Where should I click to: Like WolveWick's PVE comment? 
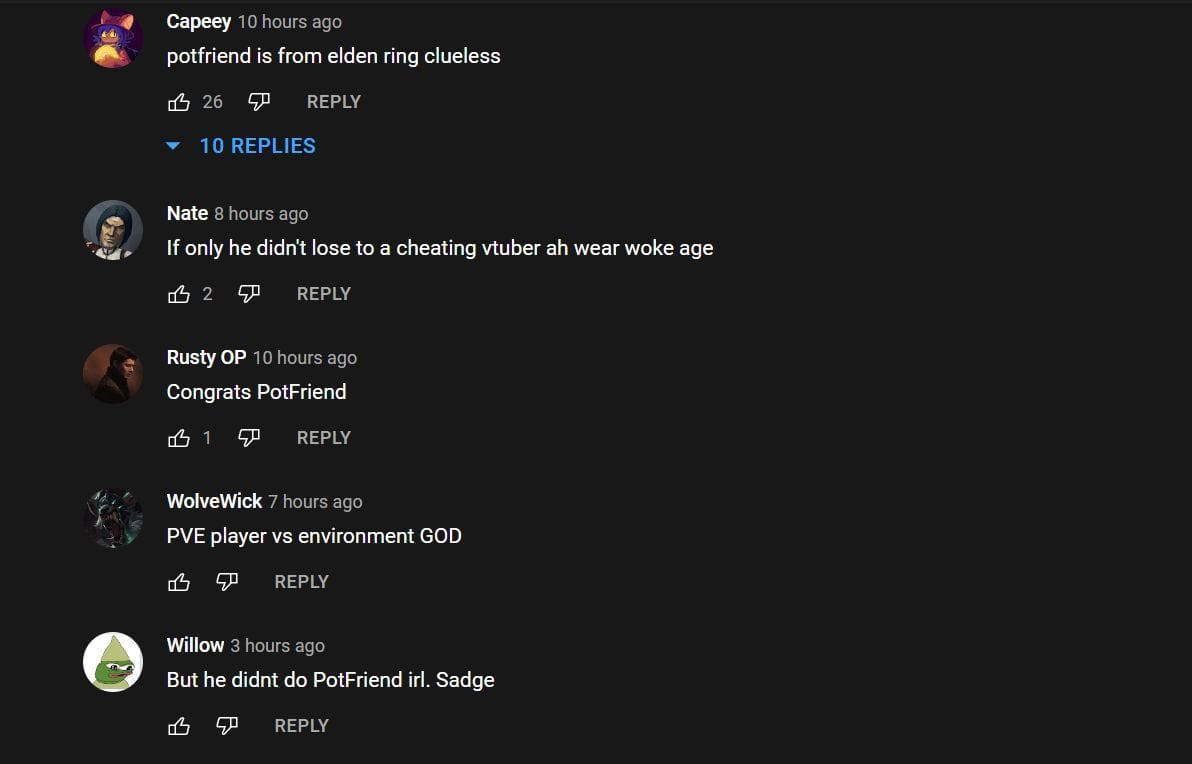[179, 582]
